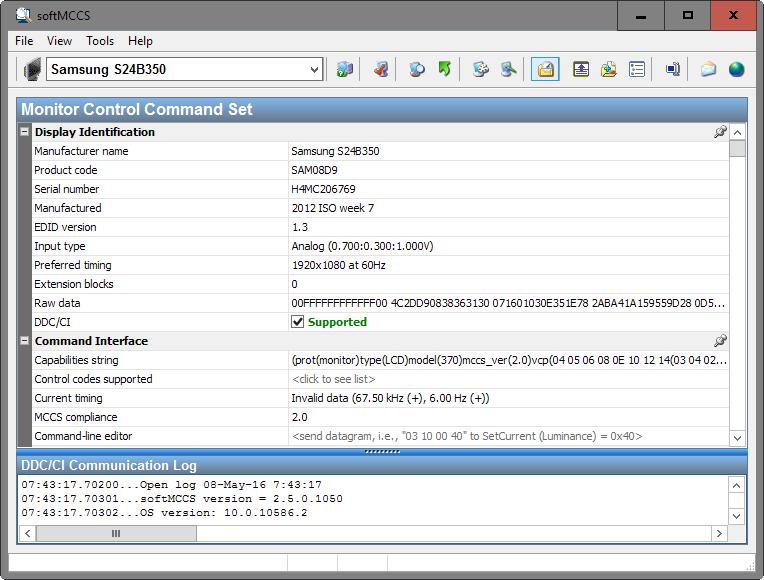
Task: Open the Tools menu
Action: 100,41
